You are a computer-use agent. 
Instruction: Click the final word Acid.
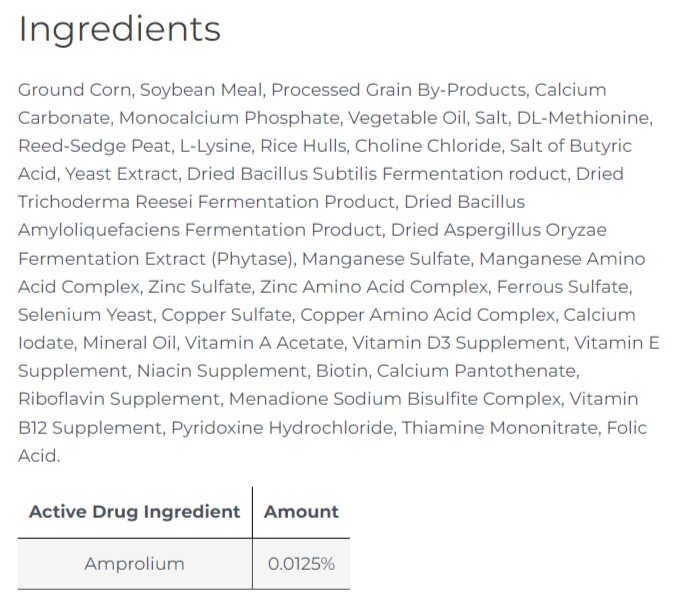coord(39,456)
